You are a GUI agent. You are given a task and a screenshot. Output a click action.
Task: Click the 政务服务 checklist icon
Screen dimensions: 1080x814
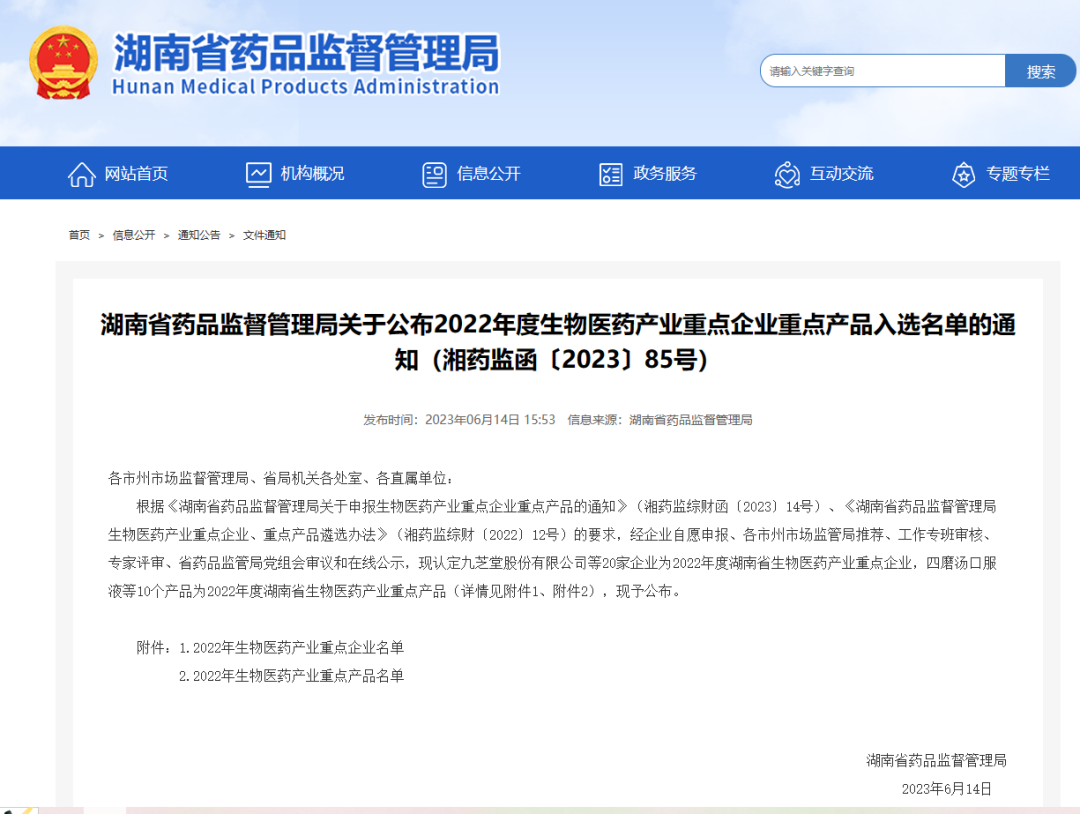pos(610,174)
